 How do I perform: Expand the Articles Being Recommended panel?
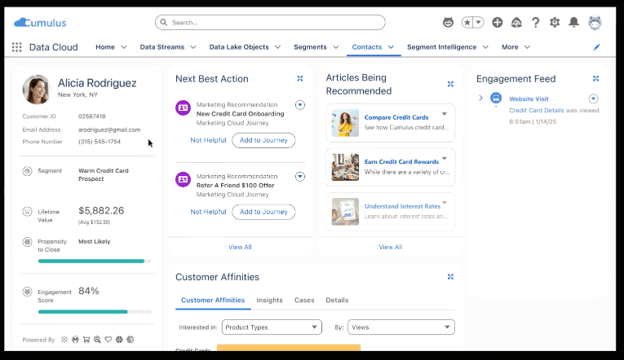tap(450, 84)
